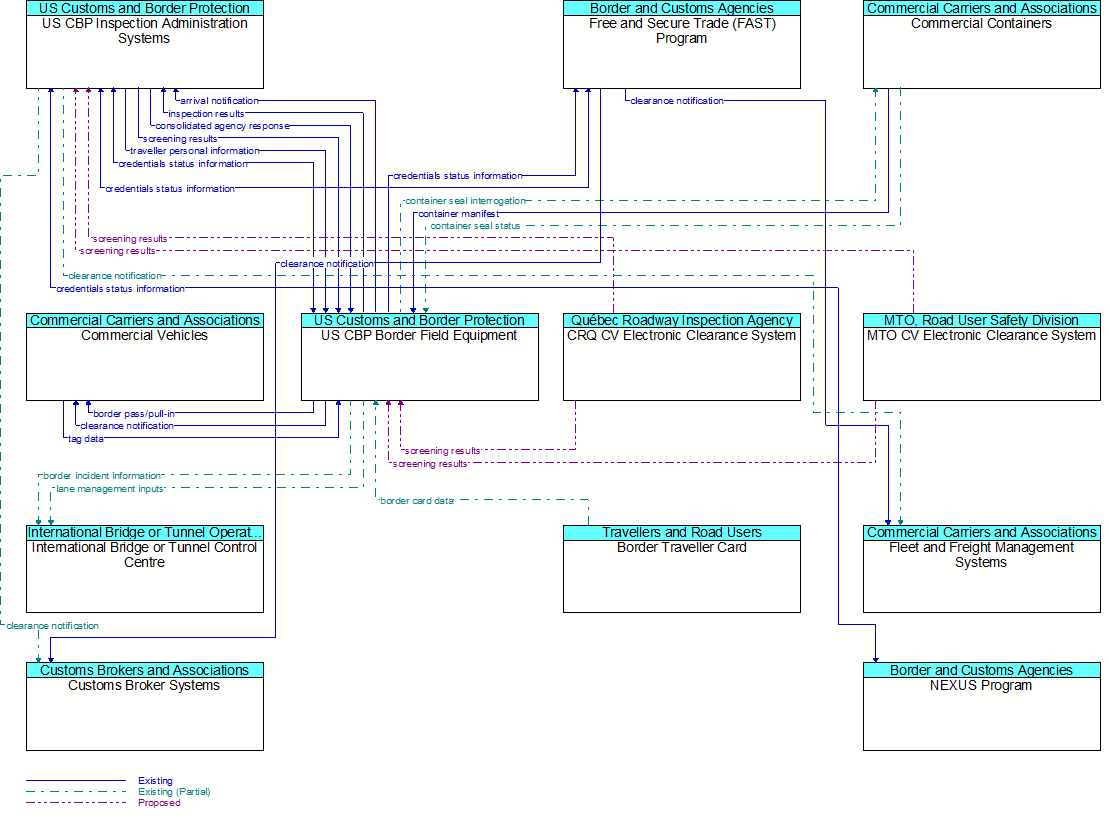This screenshot has width=1110, height=820.
Task: Click 'Travellers and Road Users' header
Action: coord(682,533)
